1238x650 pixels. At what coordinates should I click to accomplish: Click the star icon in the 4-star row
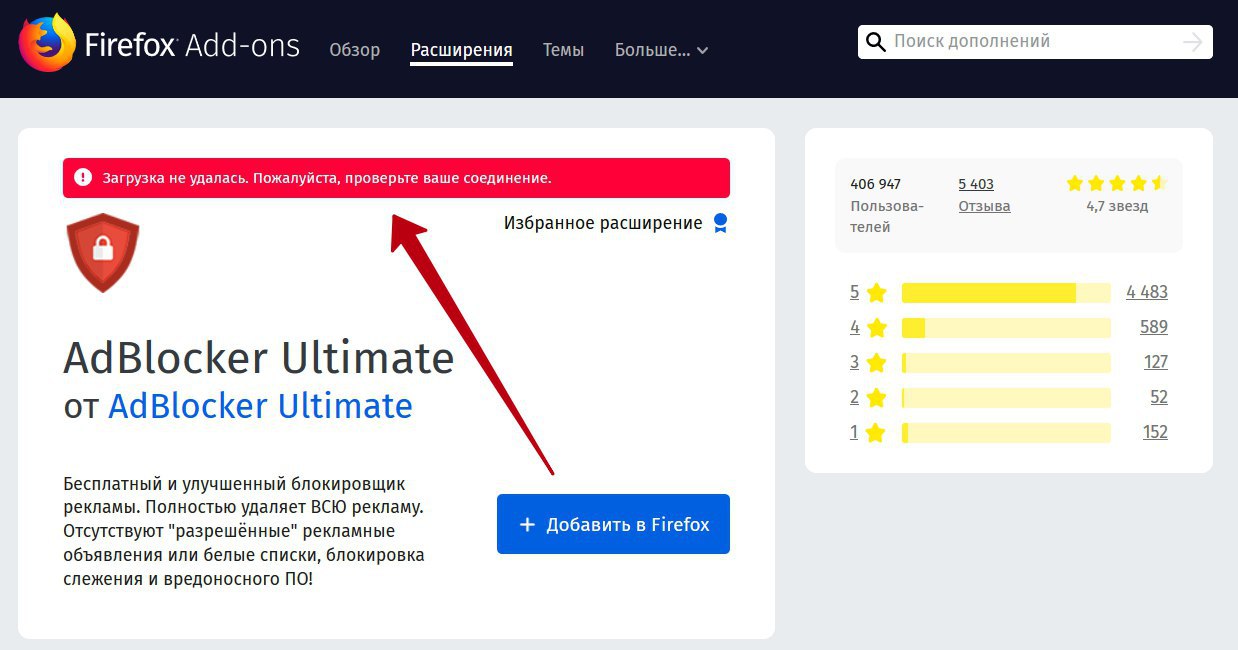click(x=877, y=328)
